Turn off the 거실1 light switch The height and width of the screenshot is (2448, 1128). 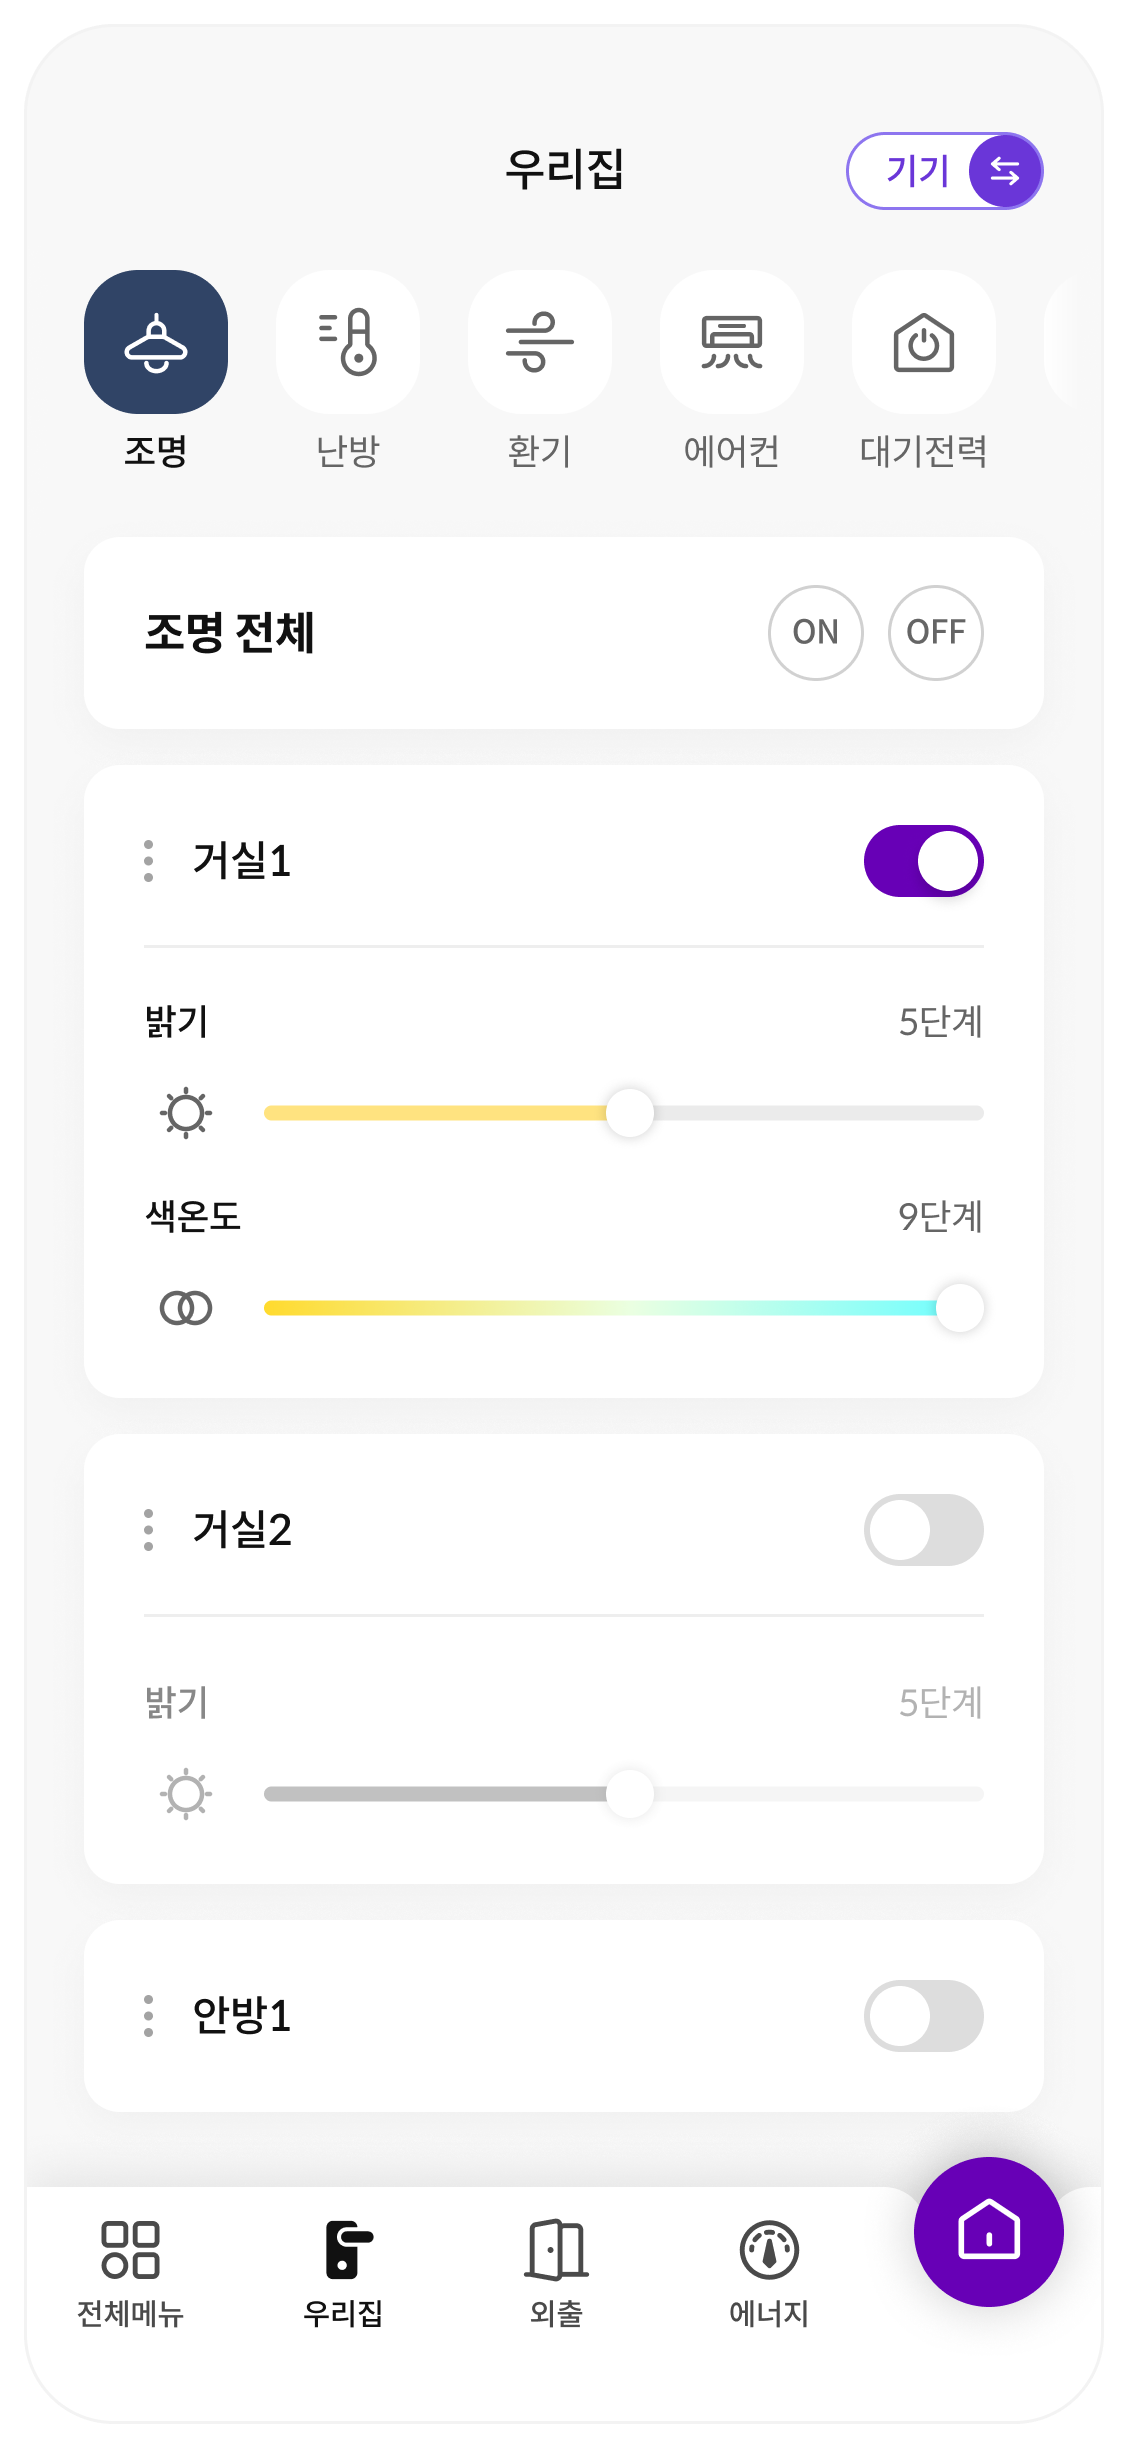point(923,861)
